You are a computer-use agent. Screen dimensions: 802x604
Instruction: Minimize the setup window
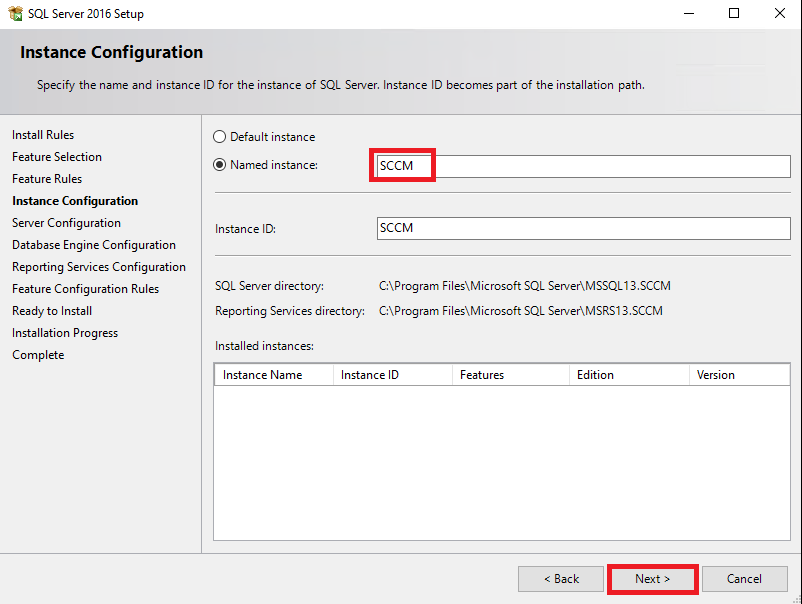[689, 13]
